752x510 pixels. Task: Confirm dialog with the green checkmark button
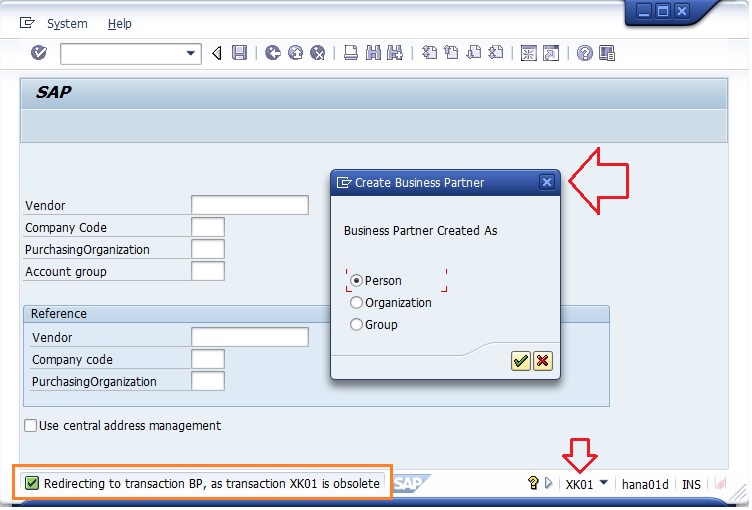click(520, 361)
